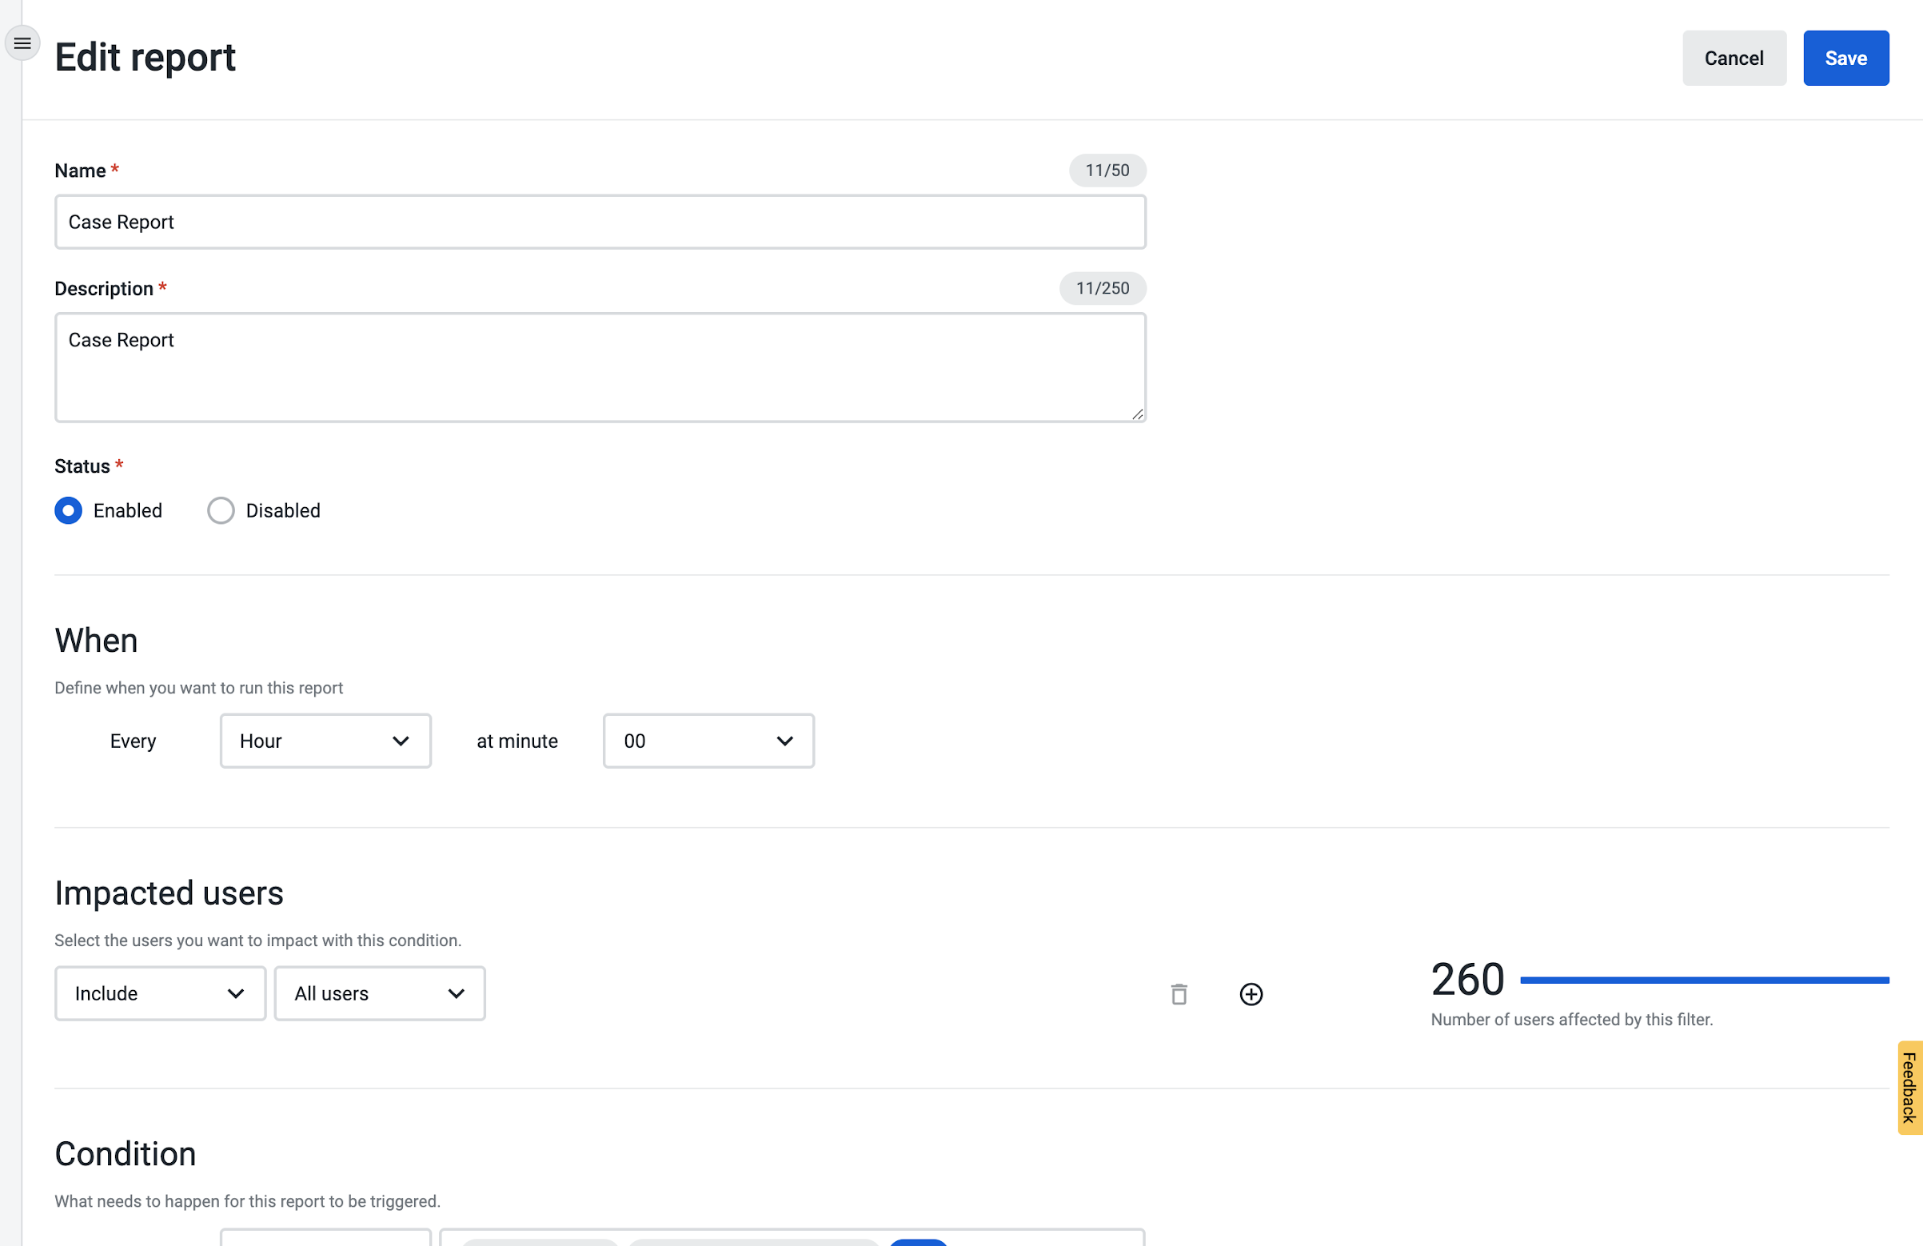Select the Disabled status option
The image size is (1923, 1246).
[220, 510]
